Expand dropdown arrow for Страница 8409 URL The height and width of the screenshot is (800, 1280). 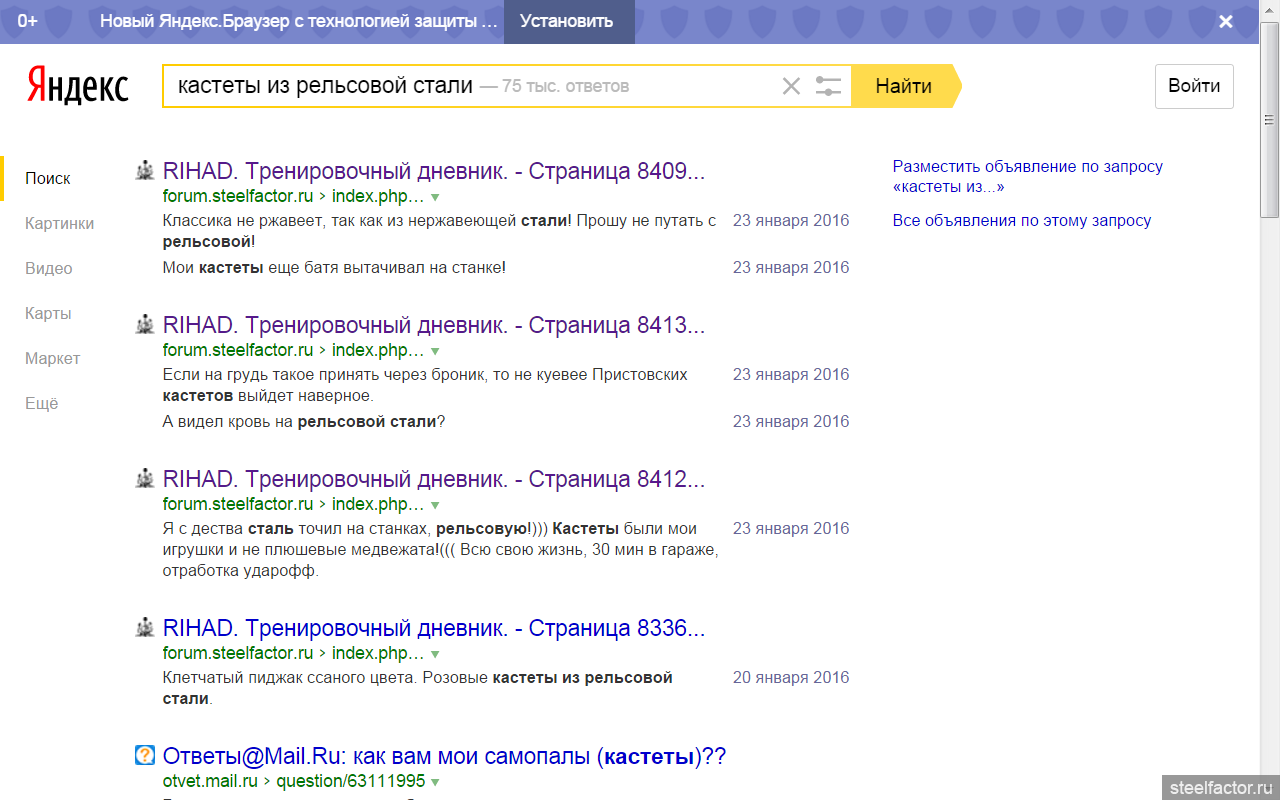click(x=435, y=197)
